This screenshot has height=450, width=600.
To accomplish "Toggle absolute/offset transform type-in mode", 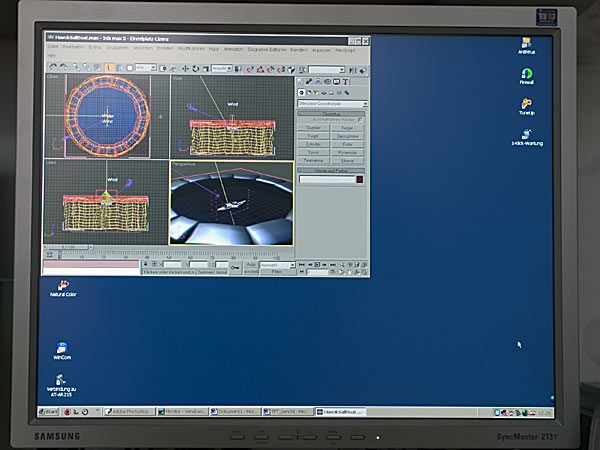I will click(x=155, y=264).
